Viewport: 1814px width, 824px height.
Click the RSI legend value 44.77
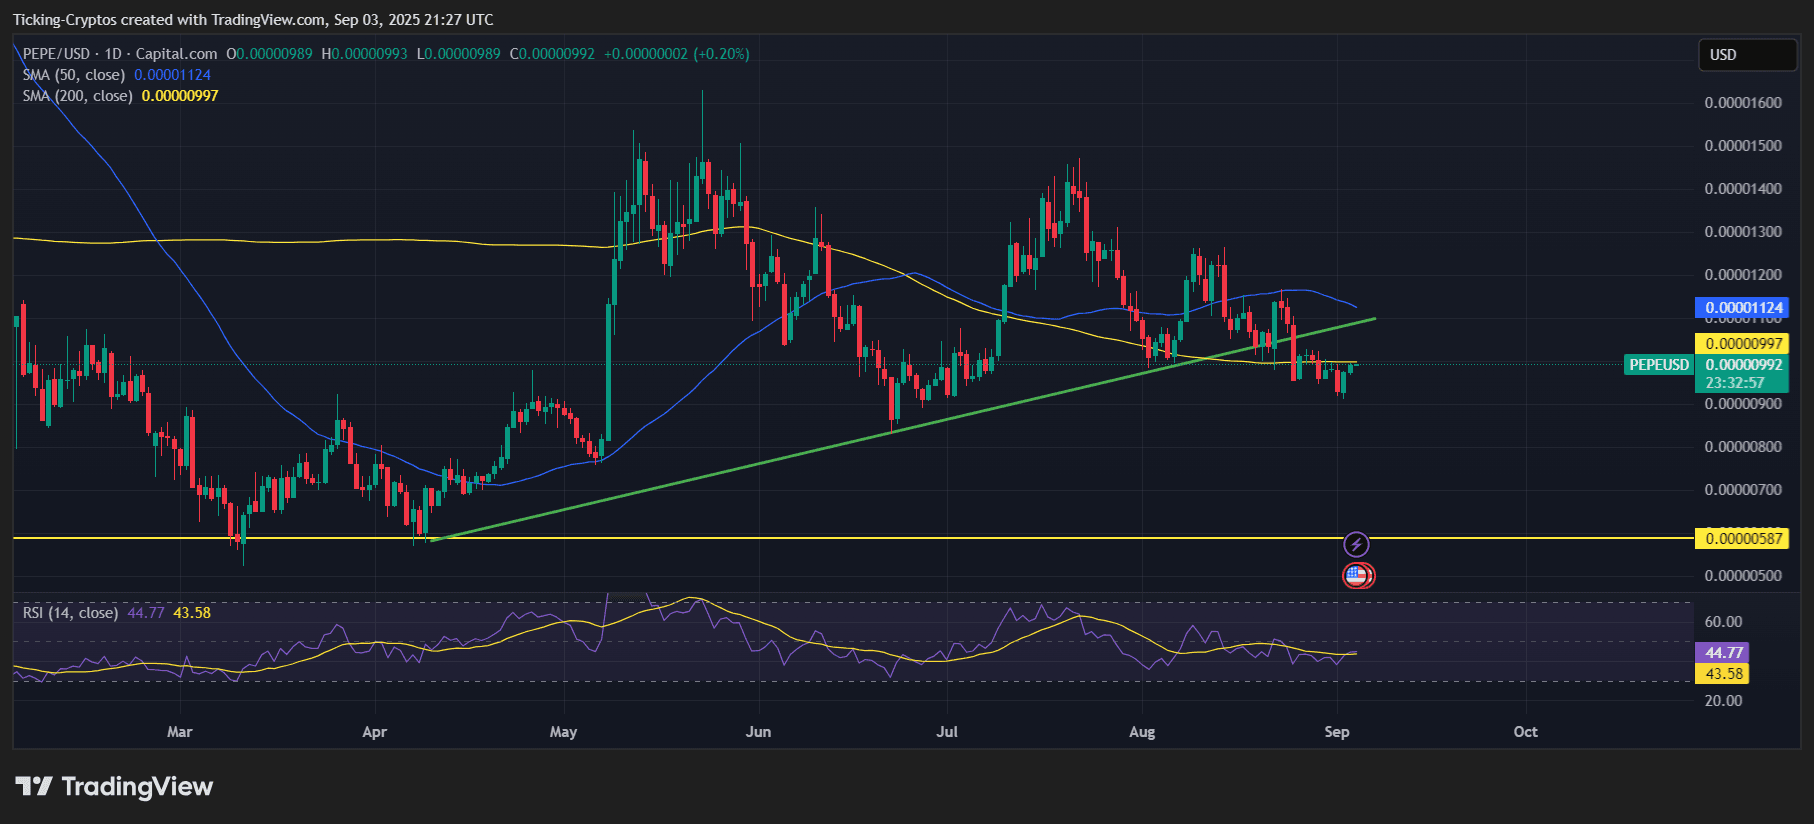pos(146,613)
